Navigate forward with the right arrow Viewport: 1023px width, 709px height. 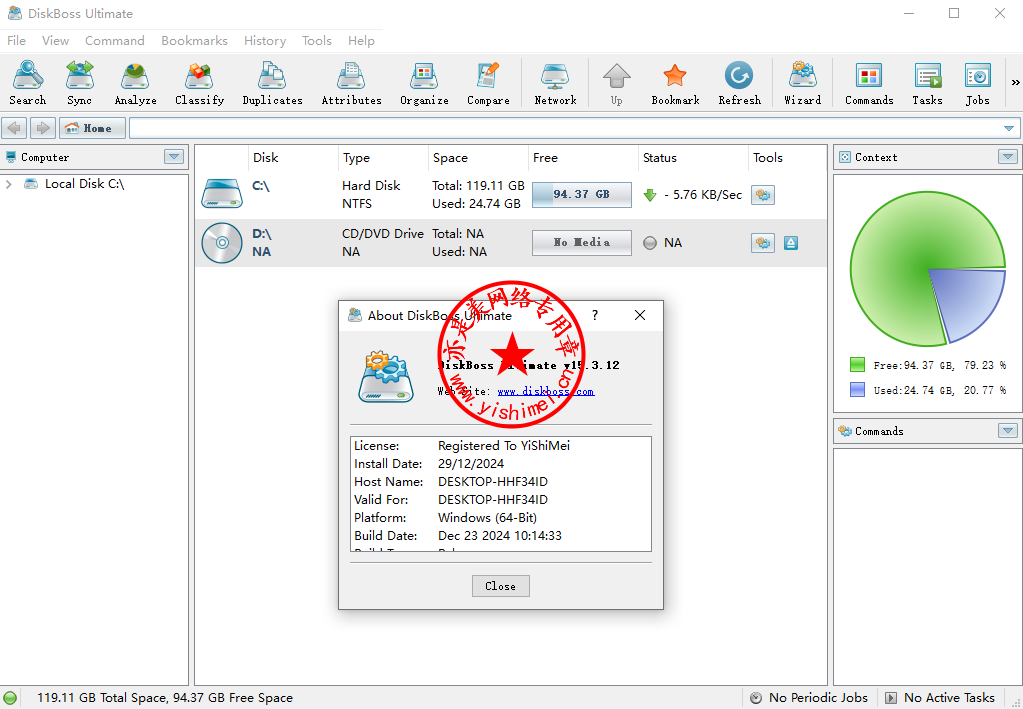[x=43, y=128]
